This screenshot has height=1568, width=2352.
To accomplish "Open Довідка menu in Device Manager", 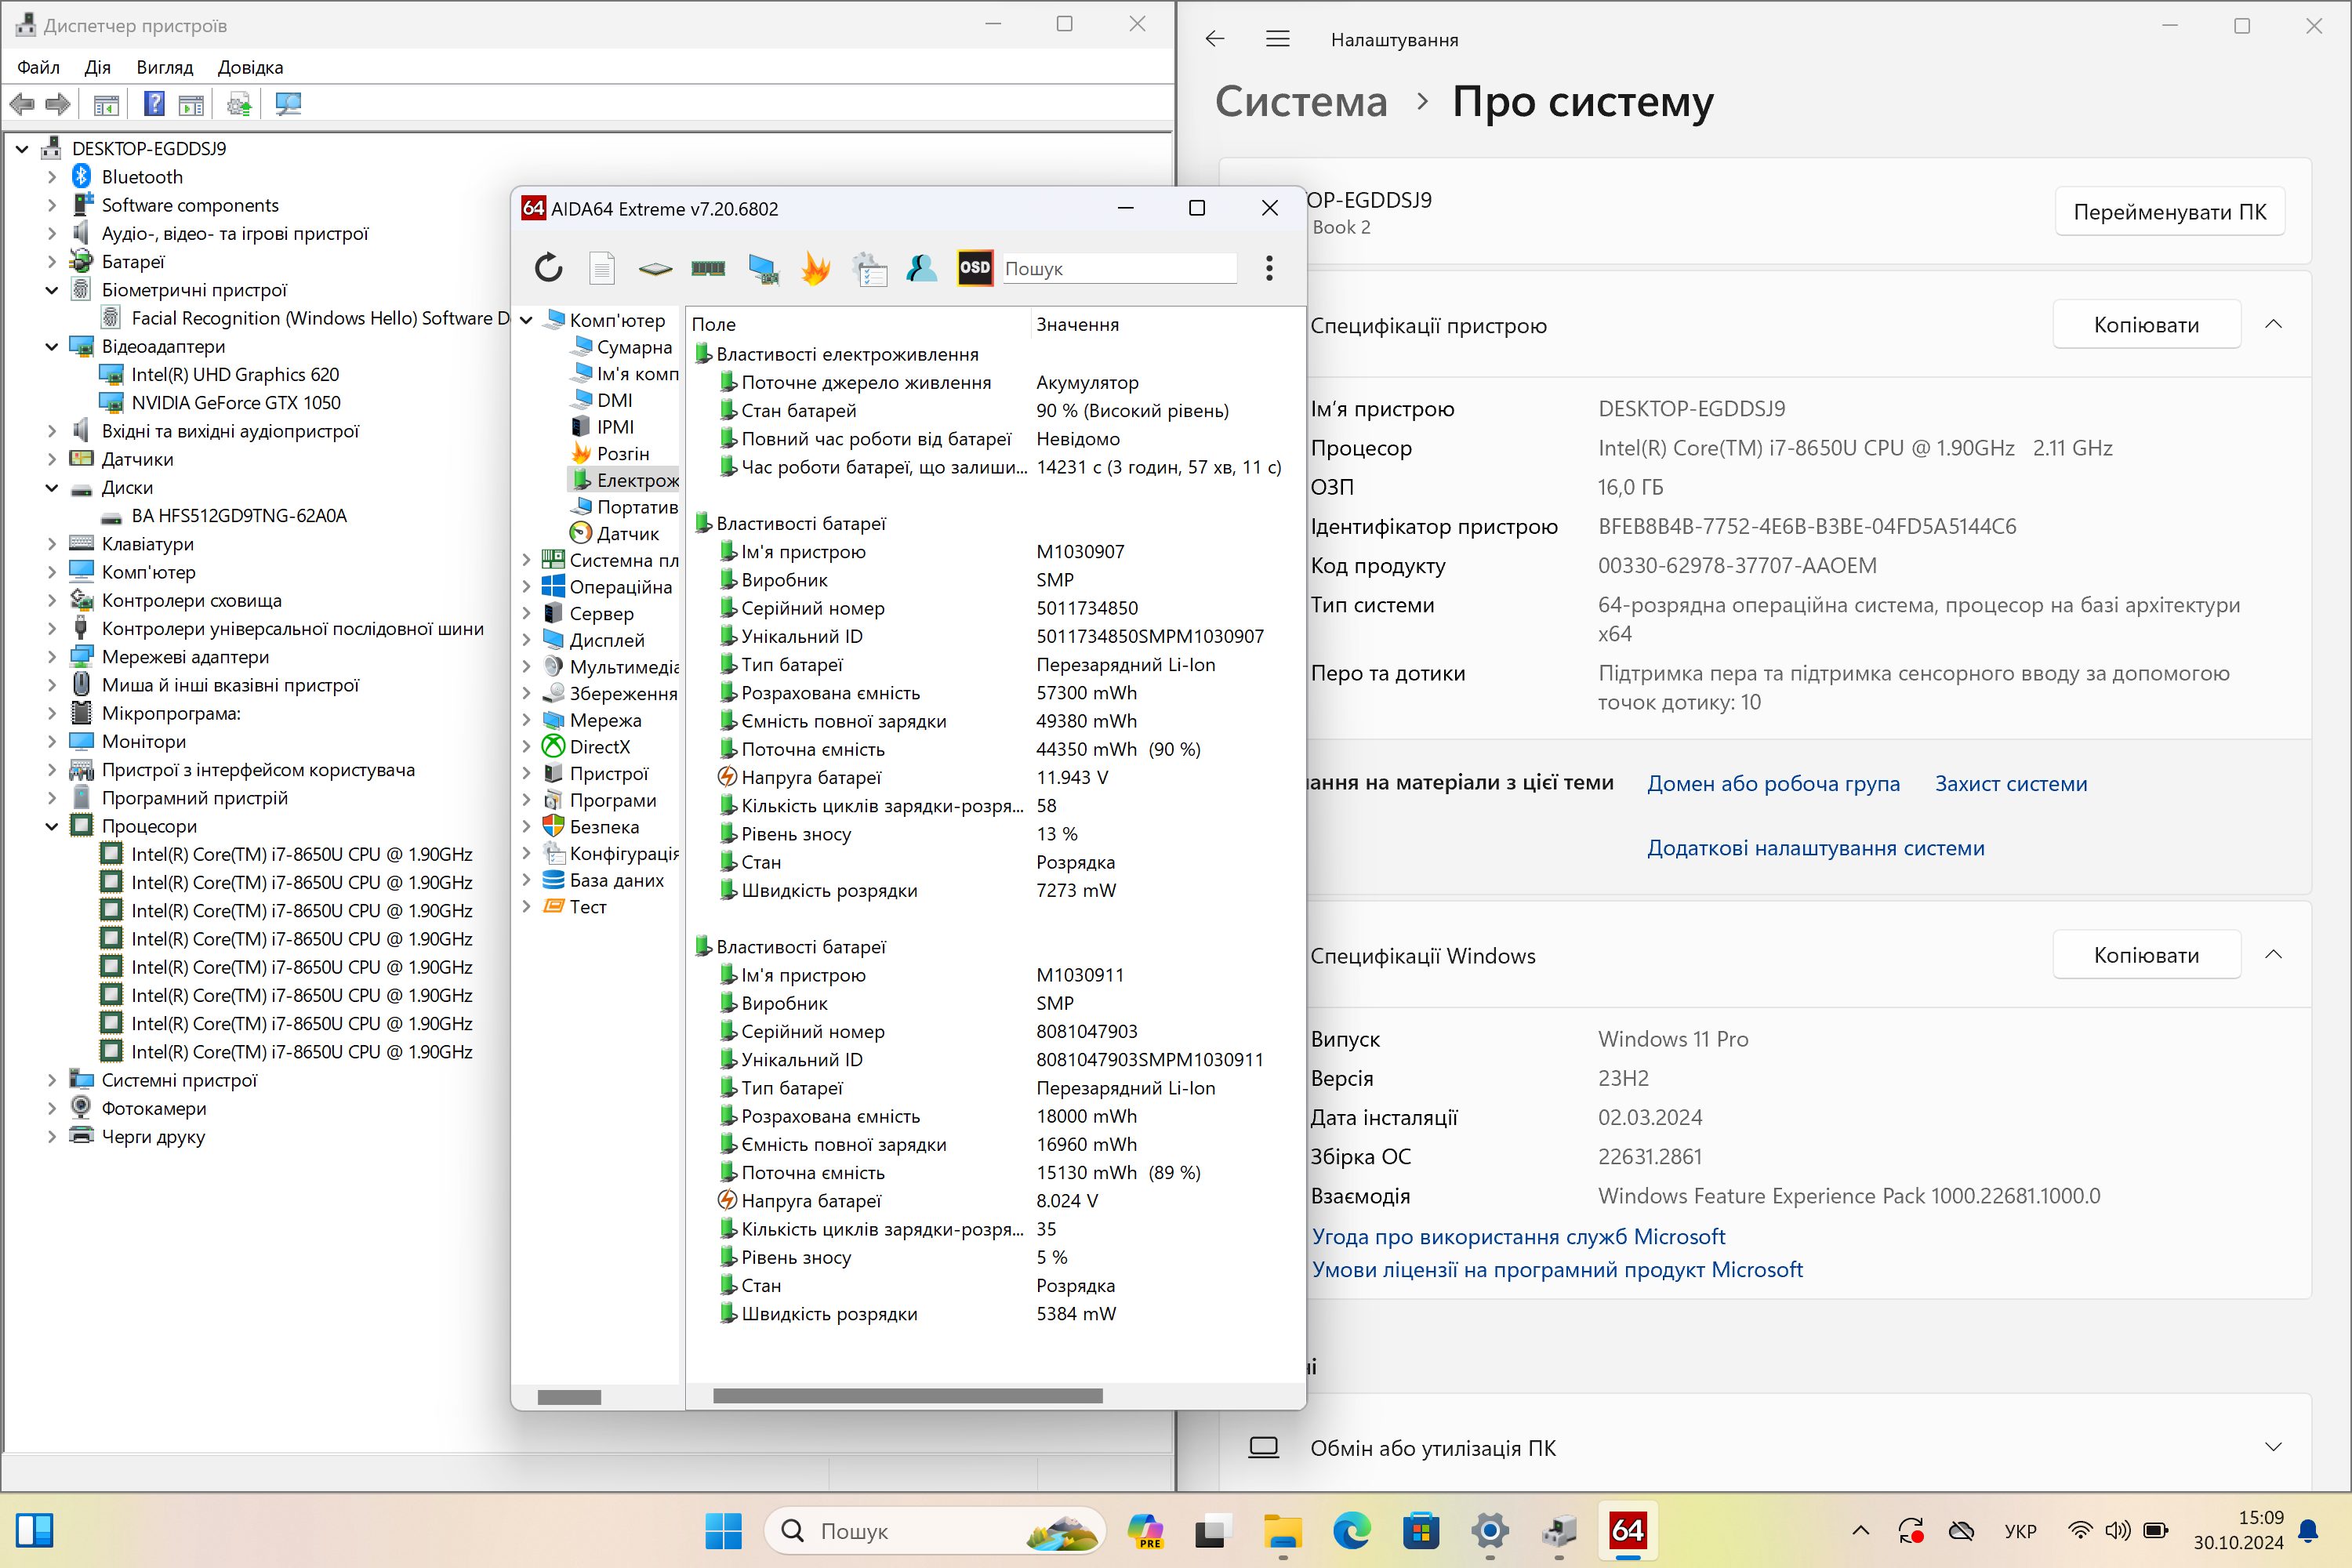I will [x=250, y=67].
